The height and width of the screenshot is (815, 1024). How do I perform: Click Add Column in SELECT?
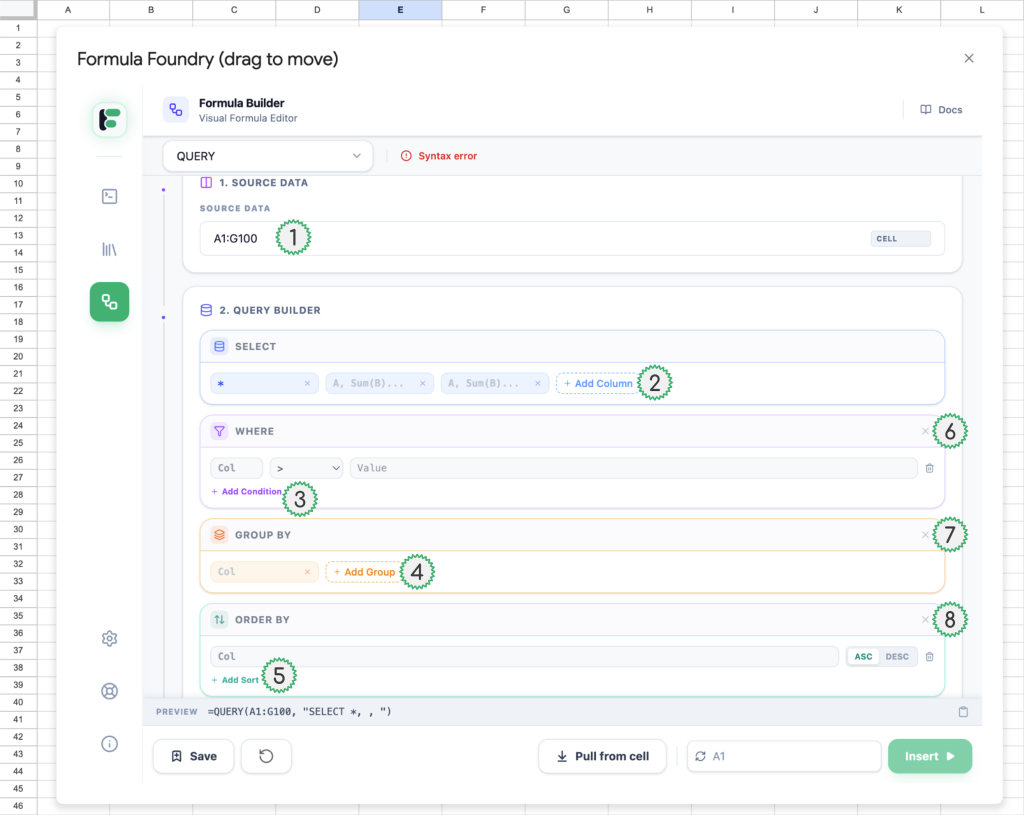(598, 383)
